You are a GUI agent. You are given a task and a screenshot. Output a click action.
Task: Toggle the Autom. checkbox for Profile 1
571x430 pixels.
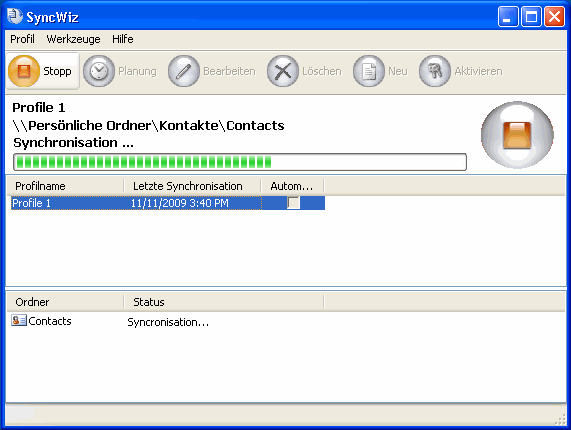(x=294, y=203)
